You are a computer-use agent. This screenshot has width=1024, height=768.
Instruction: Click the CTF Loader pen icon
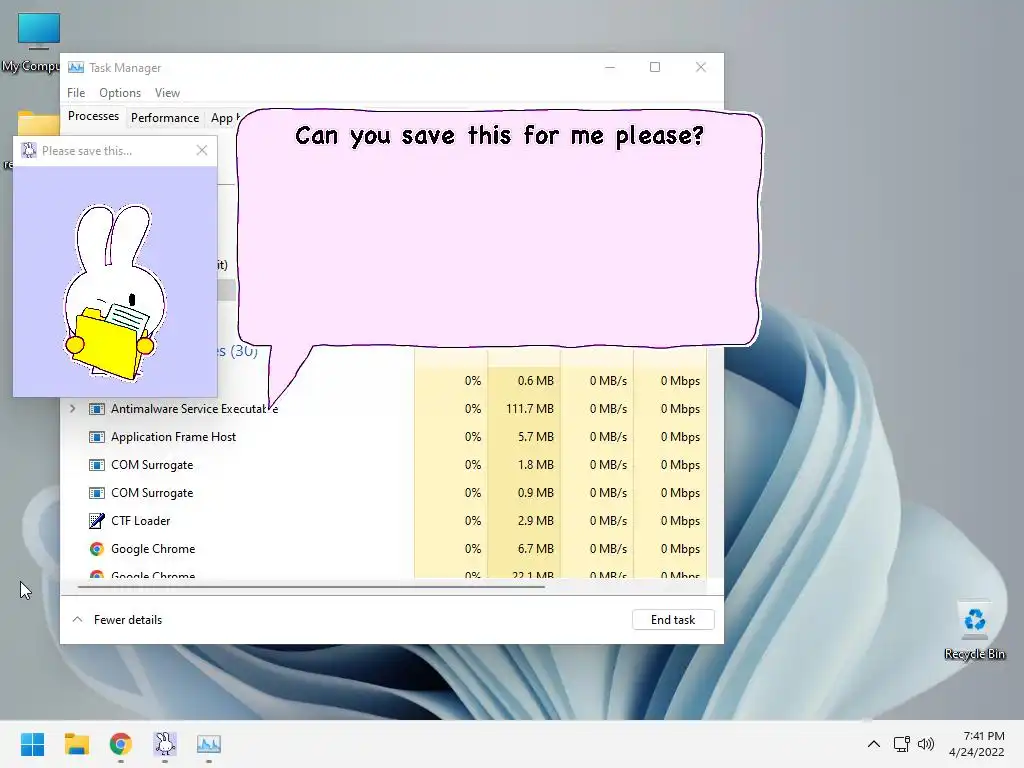[97, 520]
